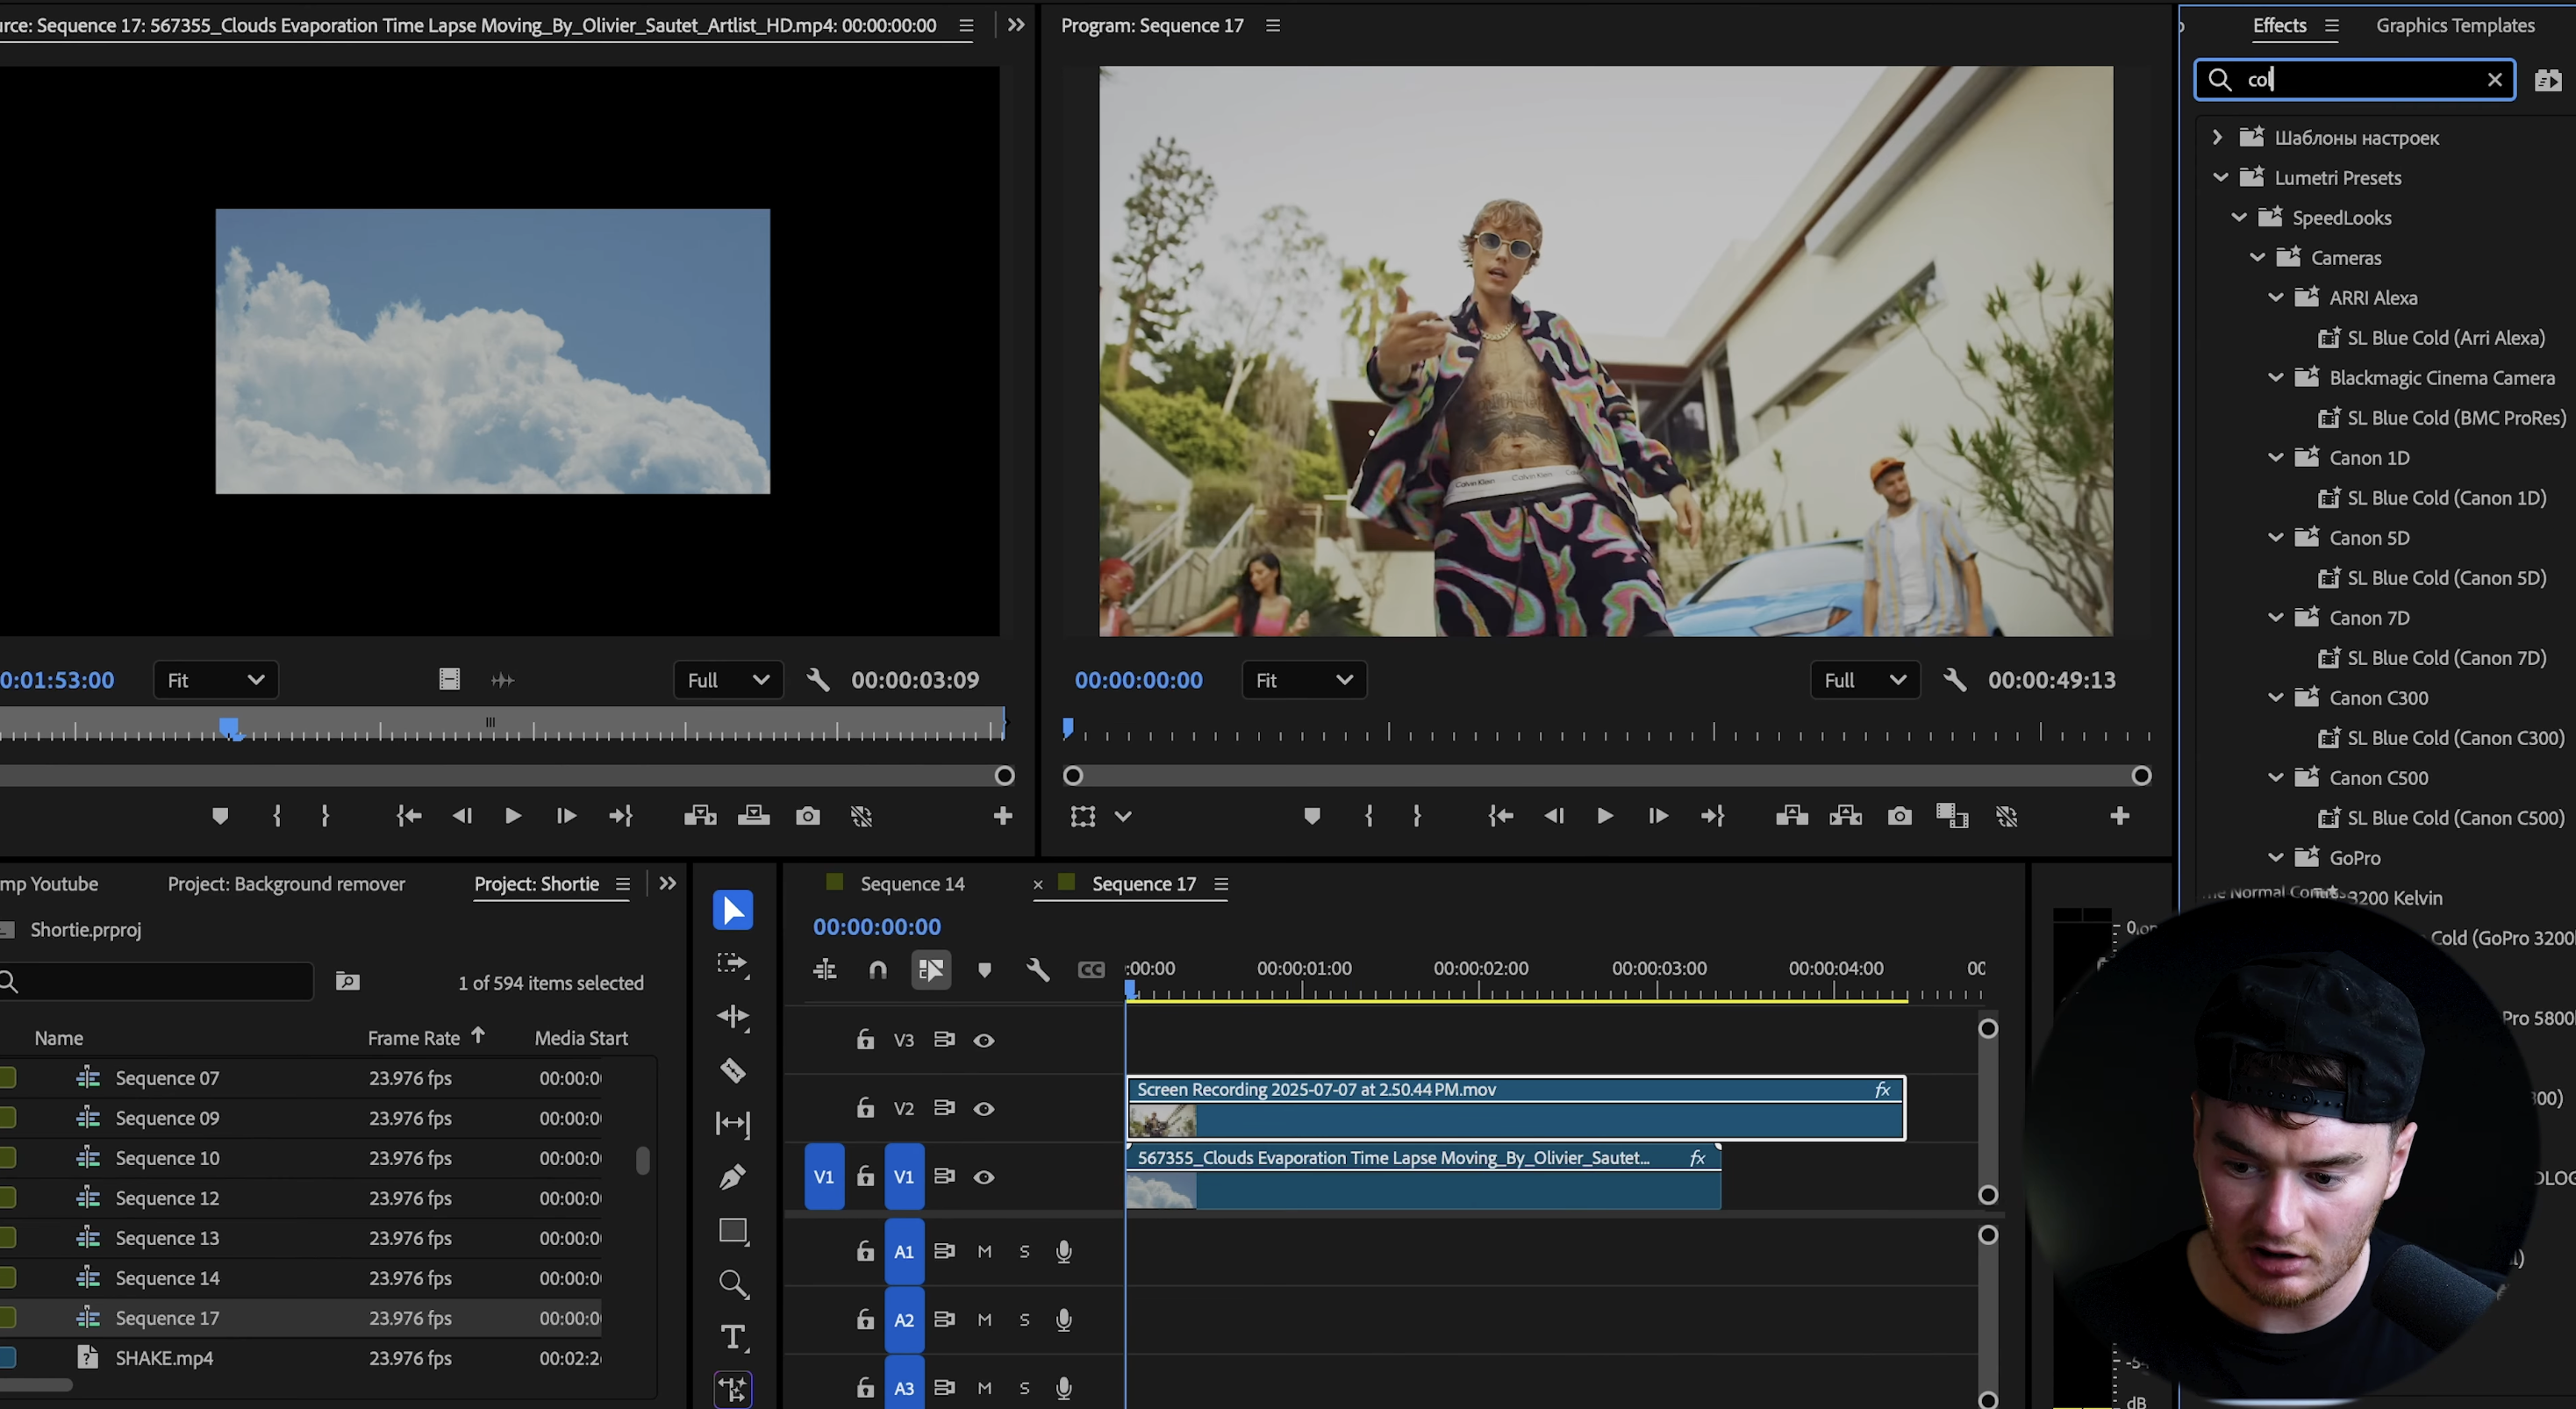
Task: Open Source monitor settings wrench
Action: (817, 680)
